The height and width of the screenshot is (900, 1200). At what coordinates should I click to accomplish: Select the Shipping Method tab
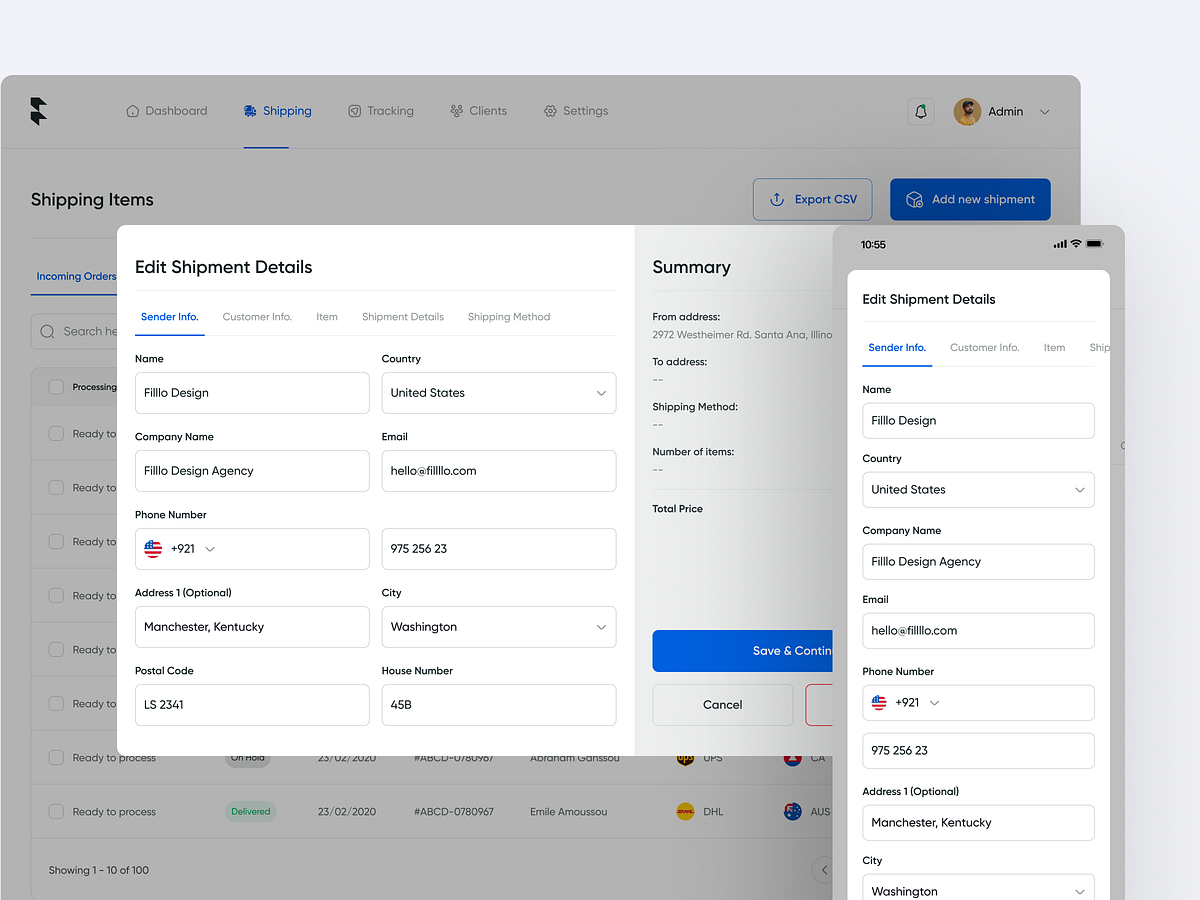pos(508,316)
